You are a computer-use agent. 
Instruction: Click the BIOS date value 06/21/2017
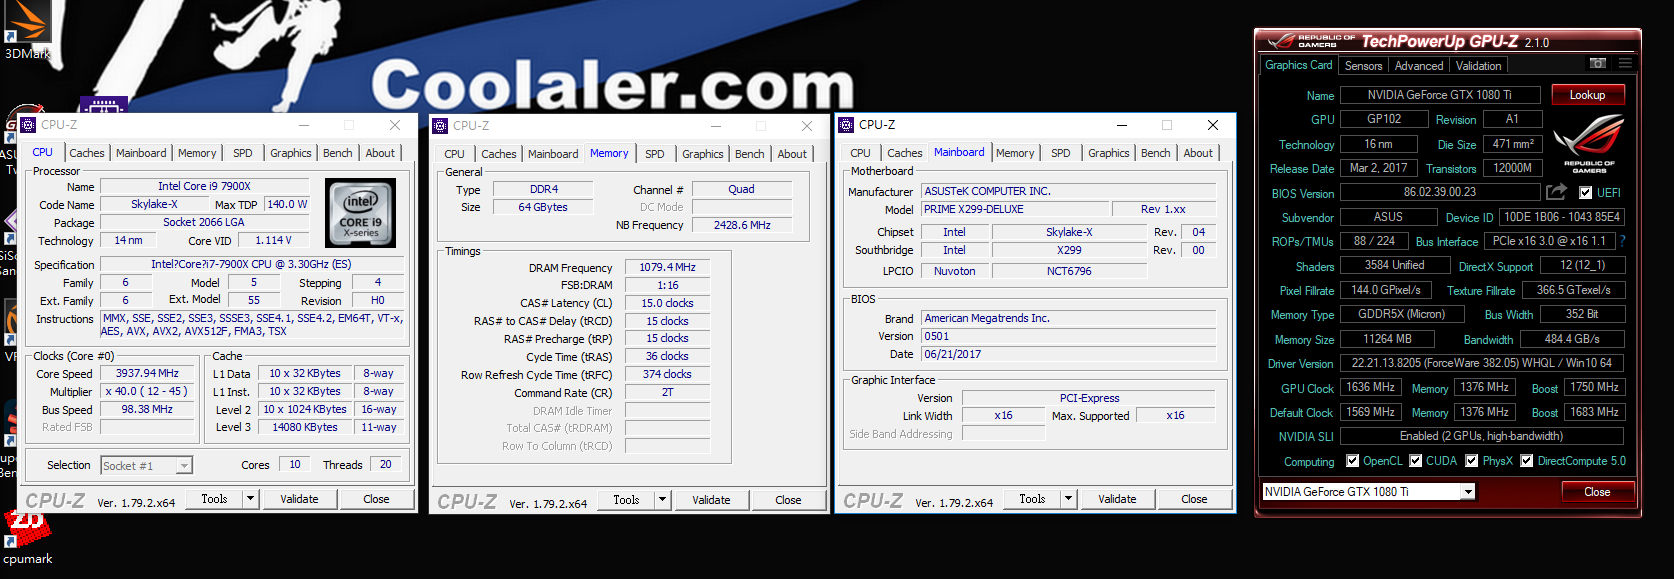1069,354
